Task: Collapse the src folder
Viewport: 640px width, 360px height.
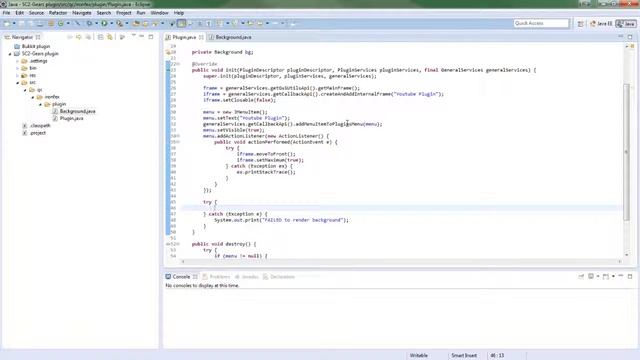Action: [x=18, y=83]
